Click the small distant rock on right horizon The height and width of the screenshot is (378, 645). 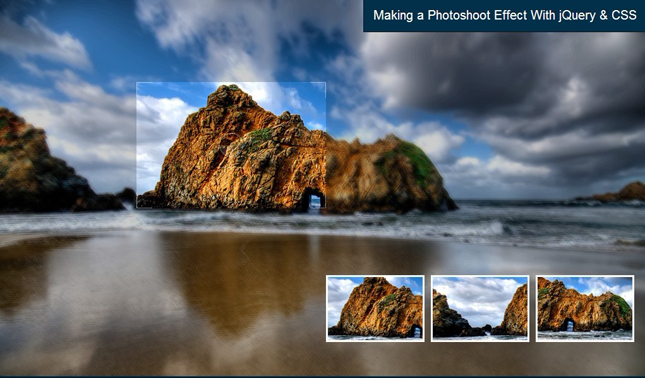tap(617, 193)
